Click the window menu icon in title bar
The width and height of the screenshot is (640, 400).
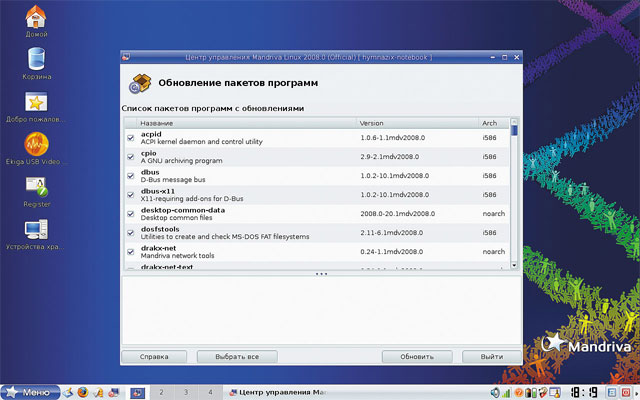pyautogui.click(x=126, y=57)
